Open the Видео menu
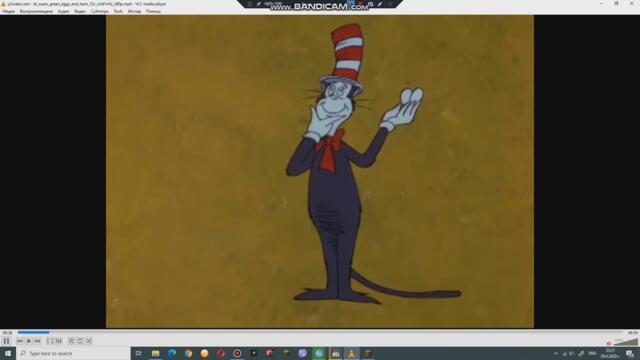640x360 pixels. (x=80, y=11)
